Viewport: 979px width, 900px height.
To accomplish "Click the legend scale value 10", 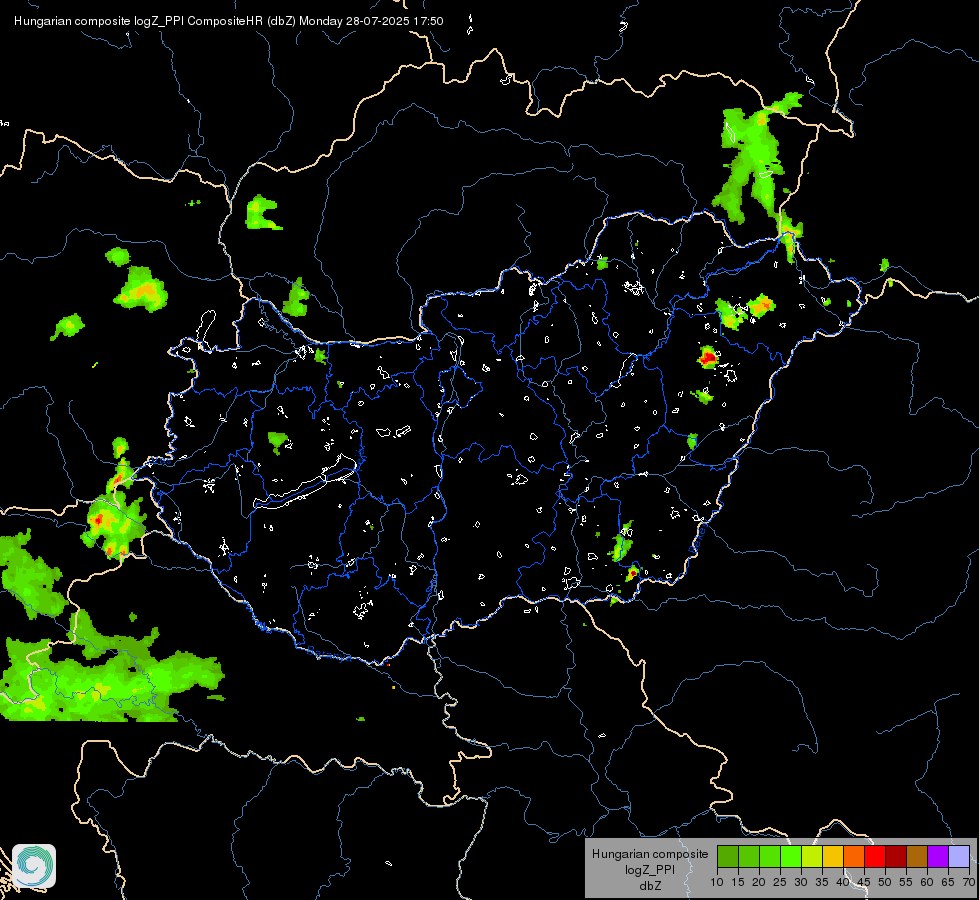I will click(717, 883).
